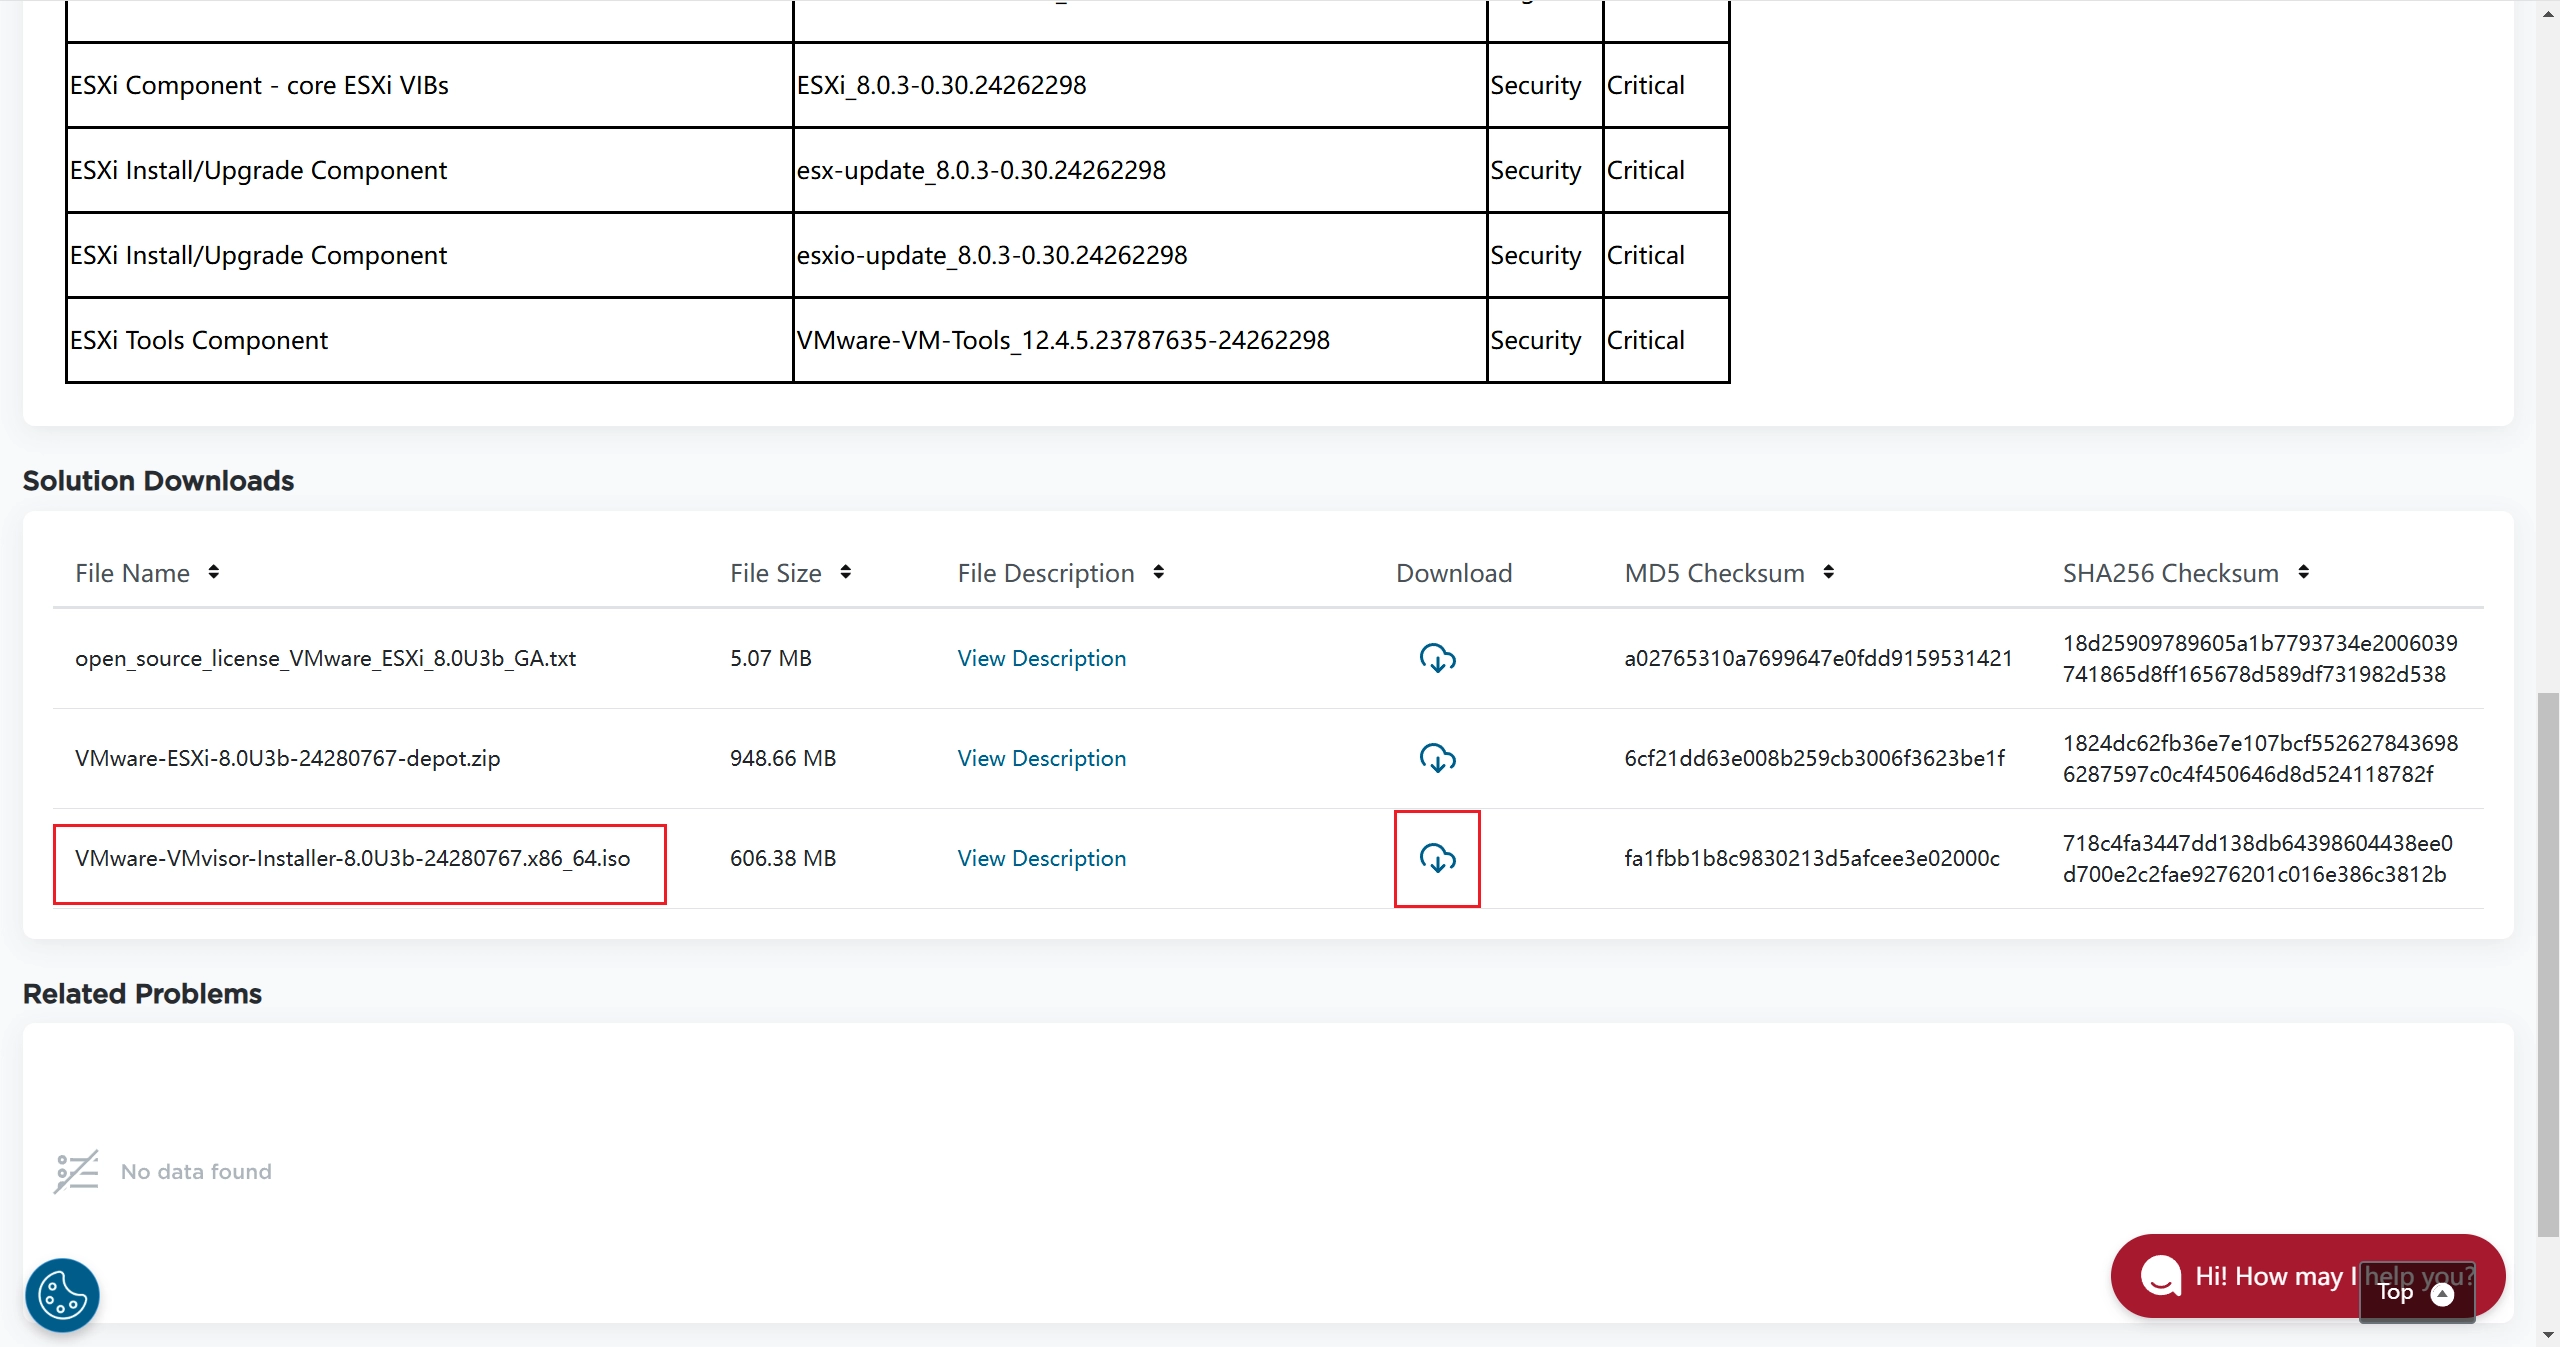Sort by SHA256 Checksum column
This screenshot has width=2560, height=1347.
[2303, 572]
